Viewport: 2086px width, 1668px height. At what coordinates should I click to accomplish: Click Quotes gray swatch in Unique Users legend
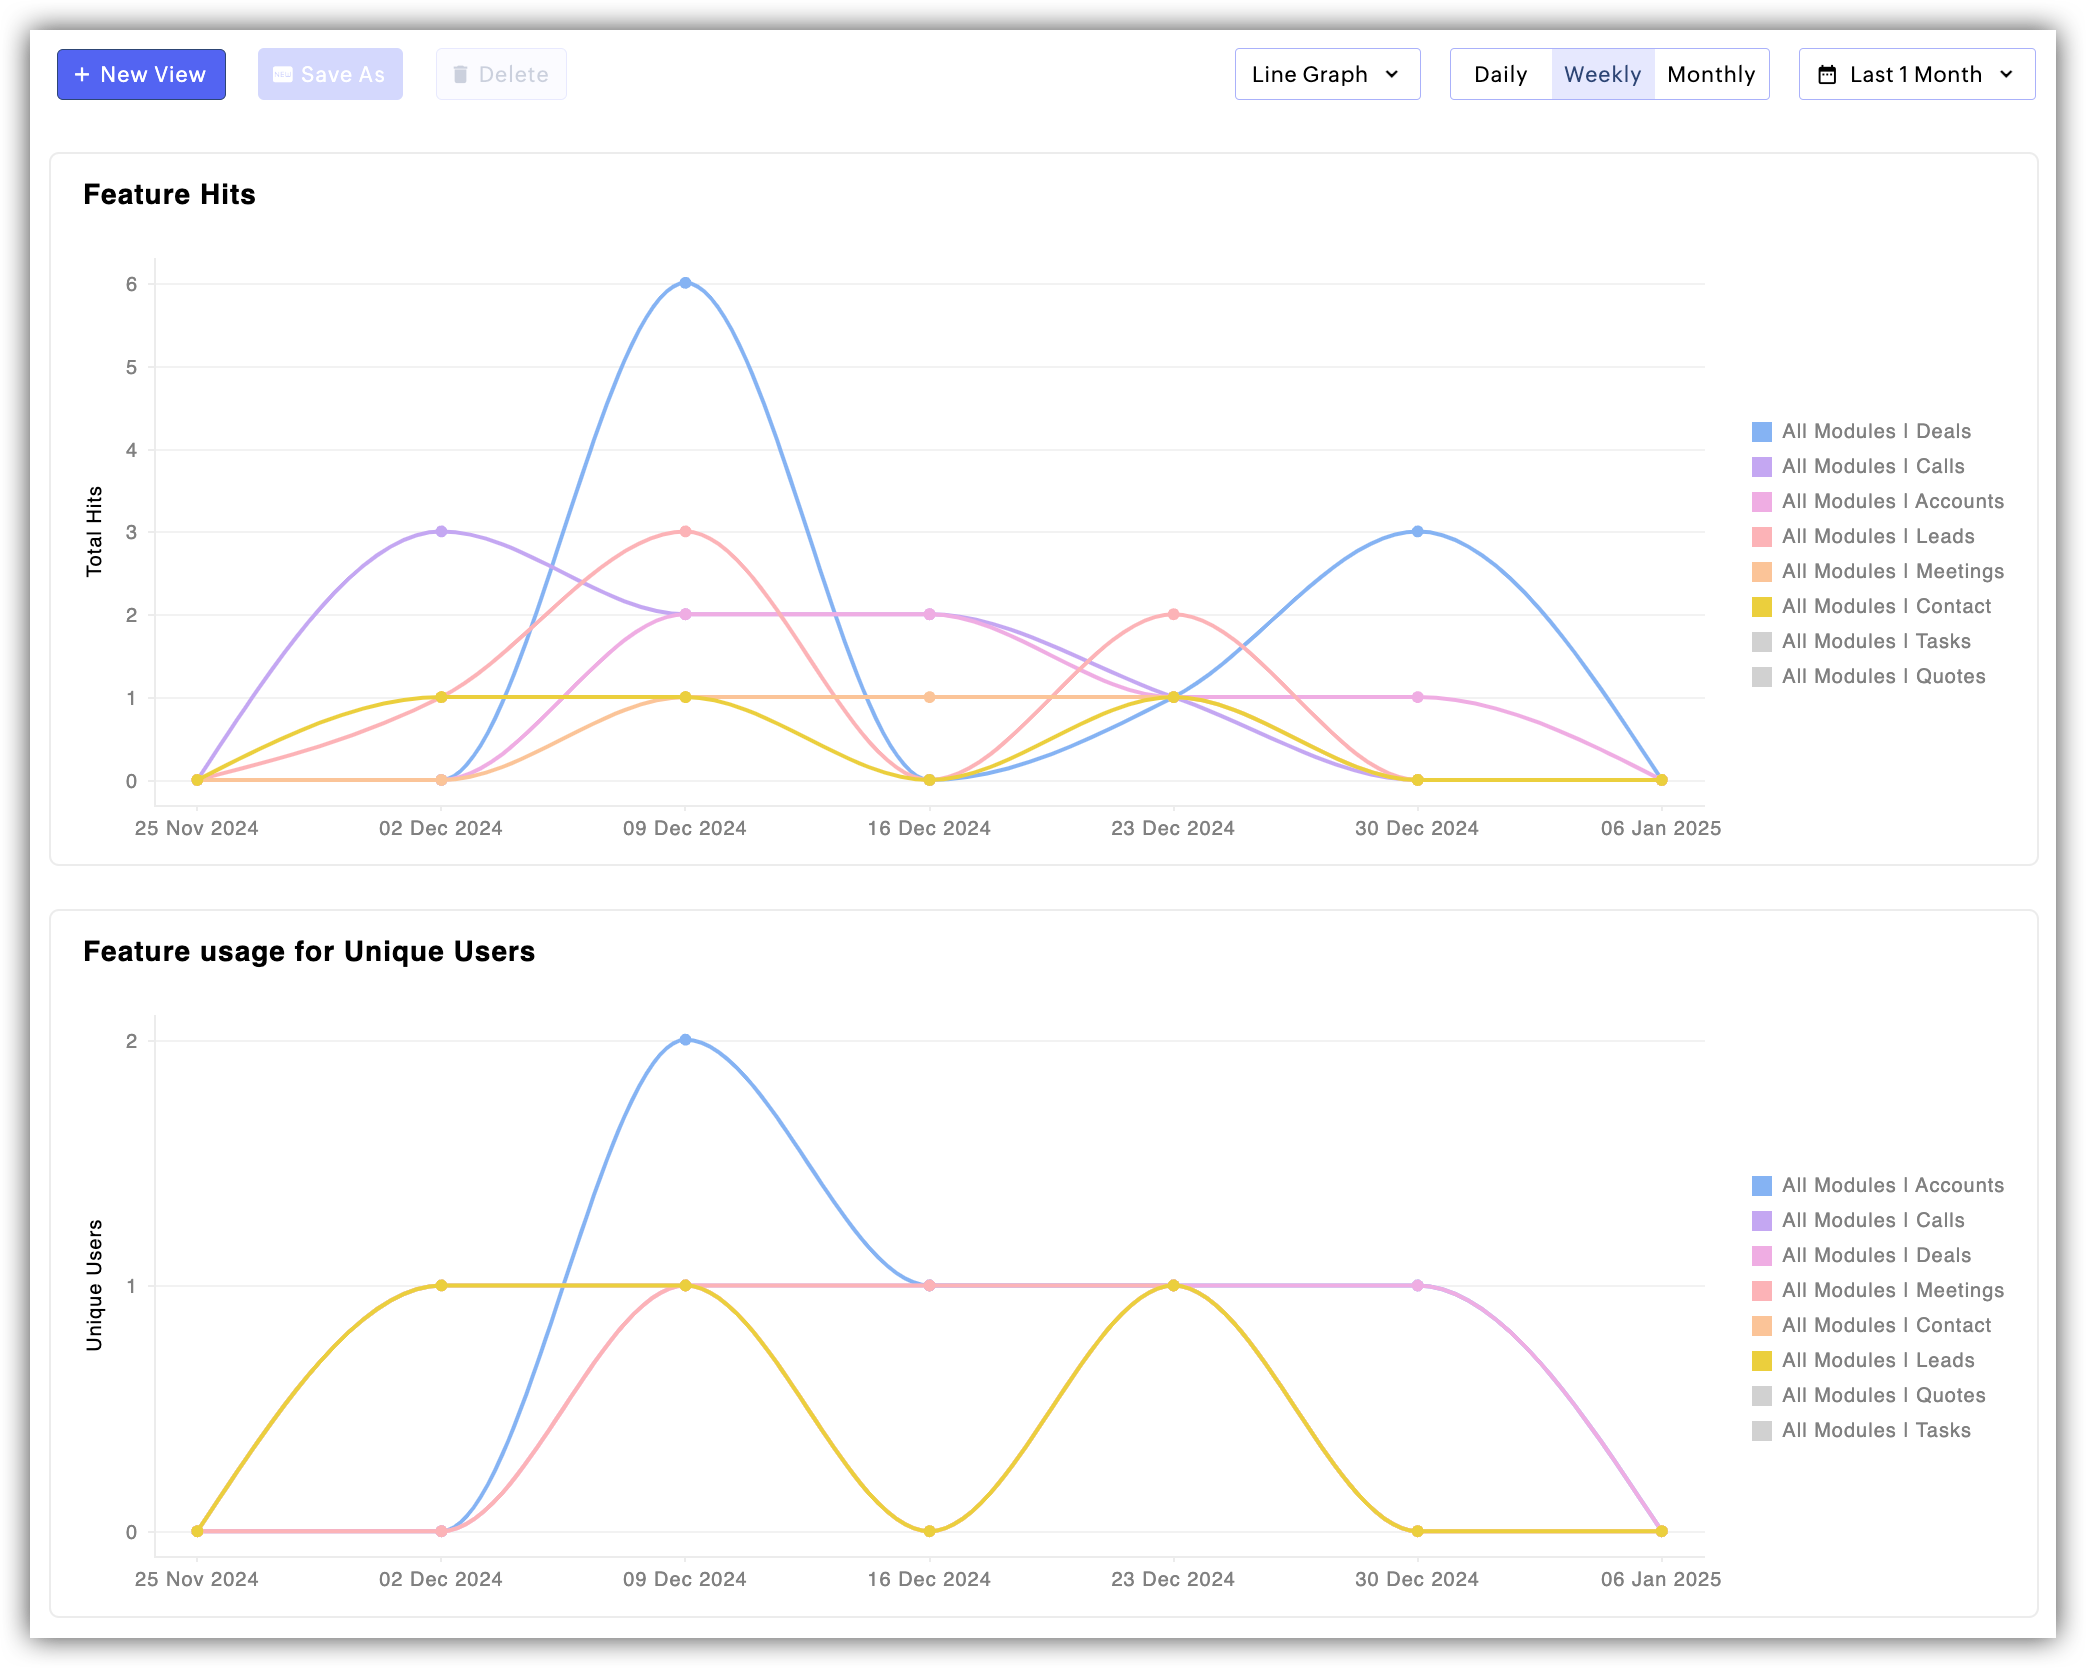(1762, 1396)
